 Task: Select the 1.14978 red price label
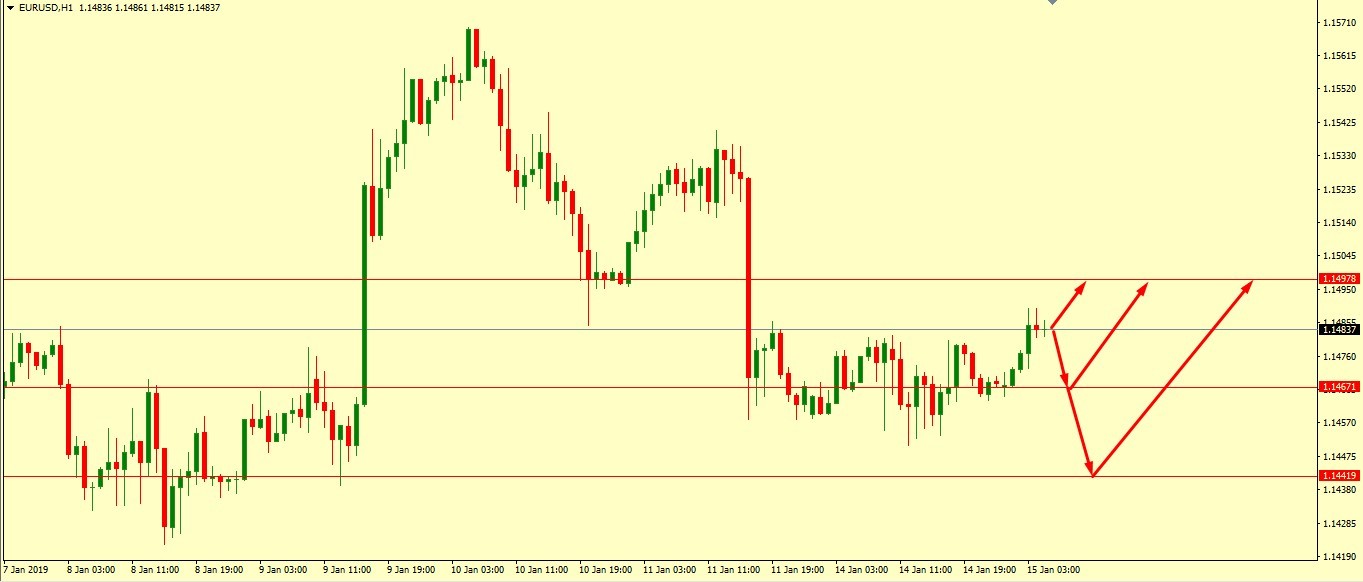(1338, 279)
